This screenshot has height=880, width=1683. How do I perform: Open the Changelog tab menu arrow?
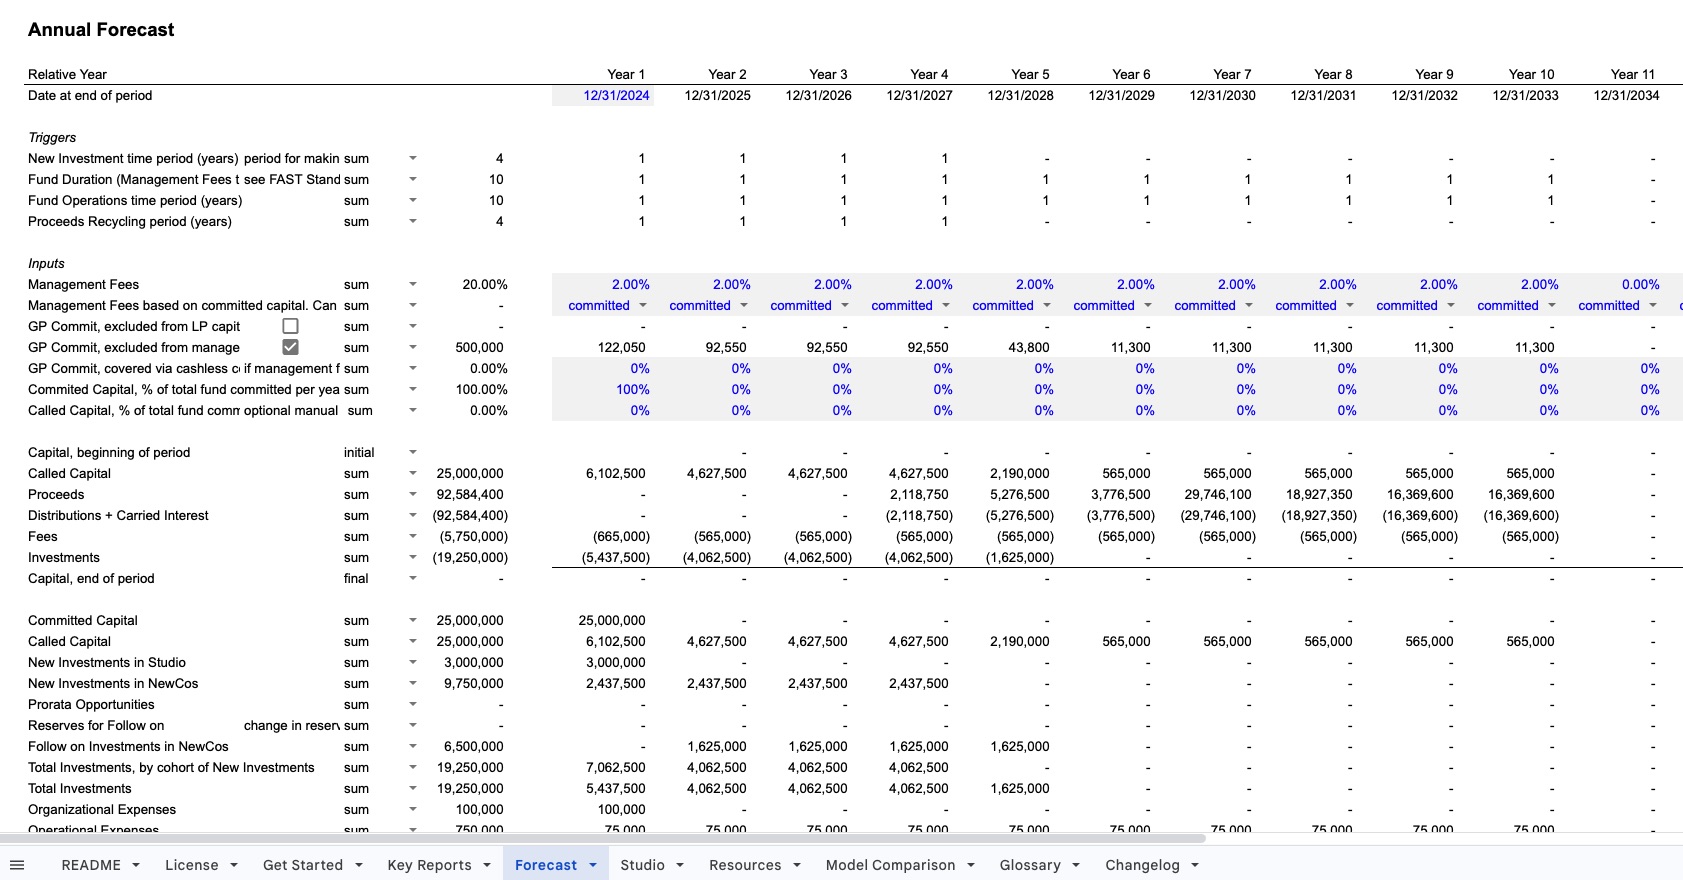click(x=1195, y=865)
